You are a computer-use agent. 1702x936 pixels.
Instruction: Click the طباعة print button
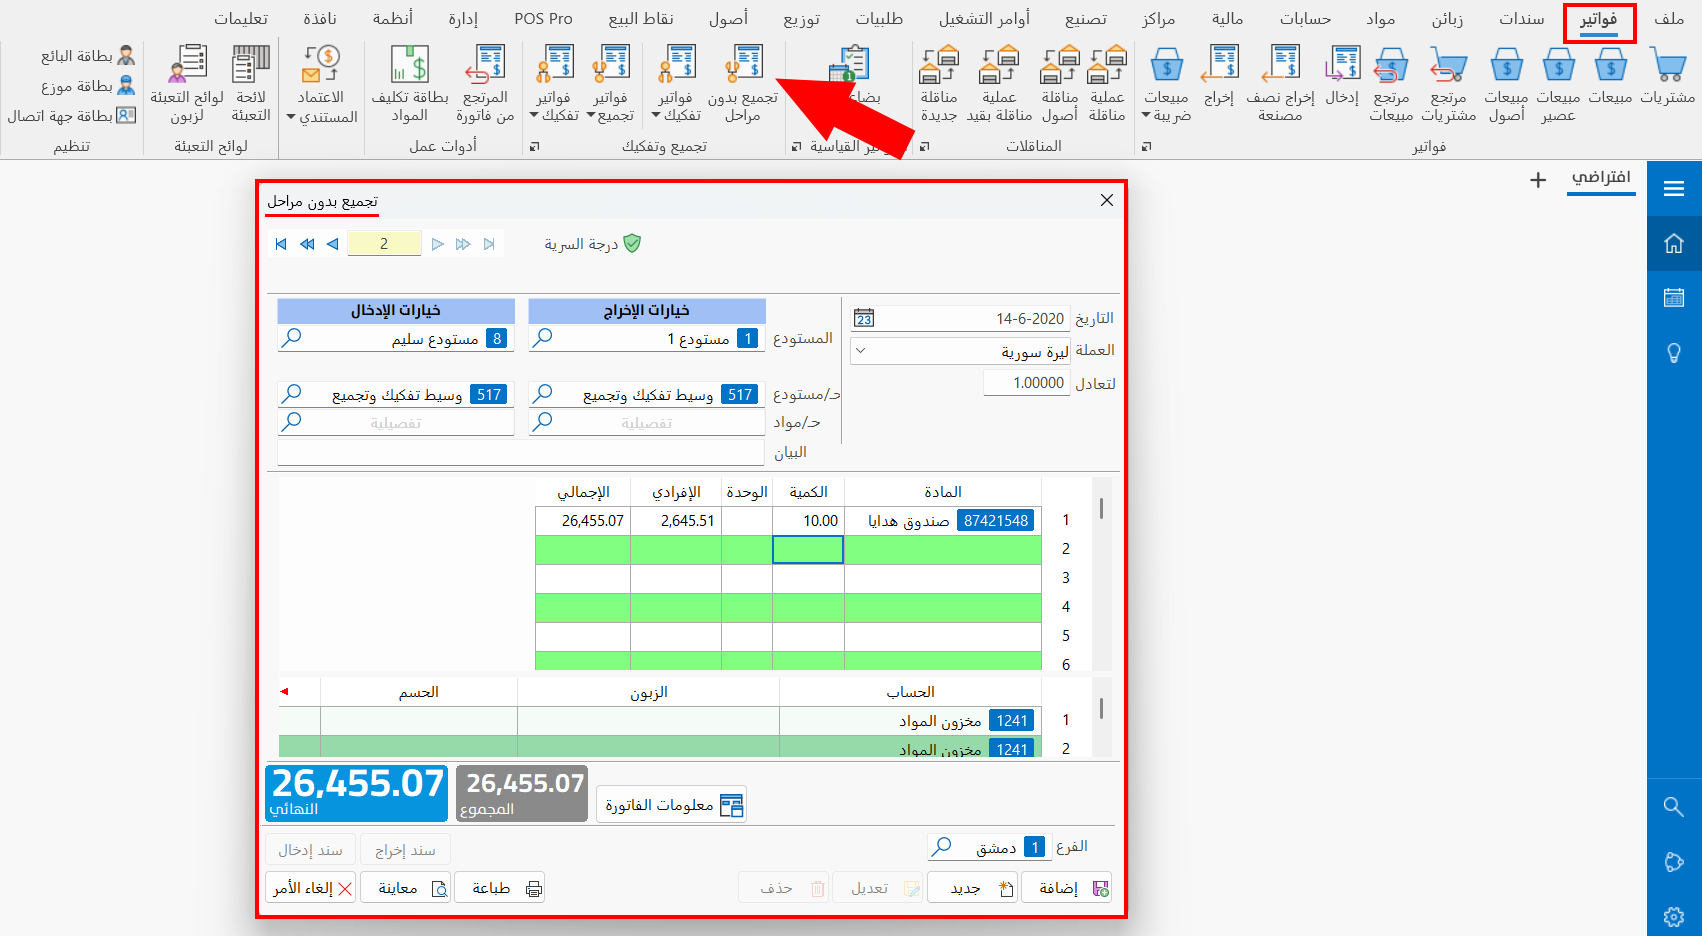(500, 888)
